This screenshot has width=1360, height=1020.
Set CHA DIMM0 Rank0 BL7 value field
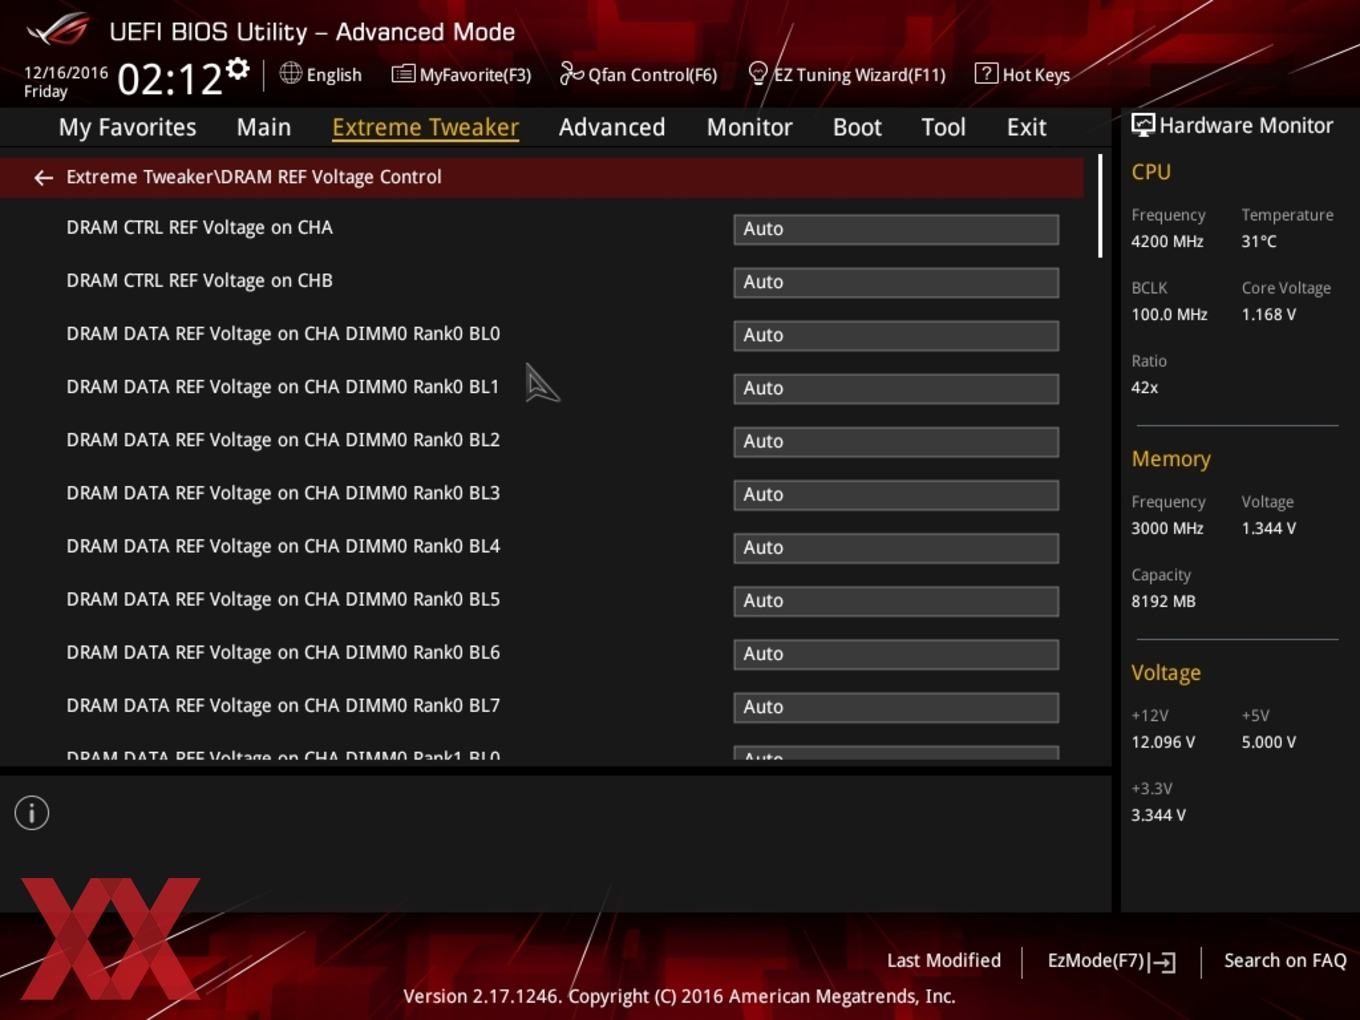(x=896, y=706)
